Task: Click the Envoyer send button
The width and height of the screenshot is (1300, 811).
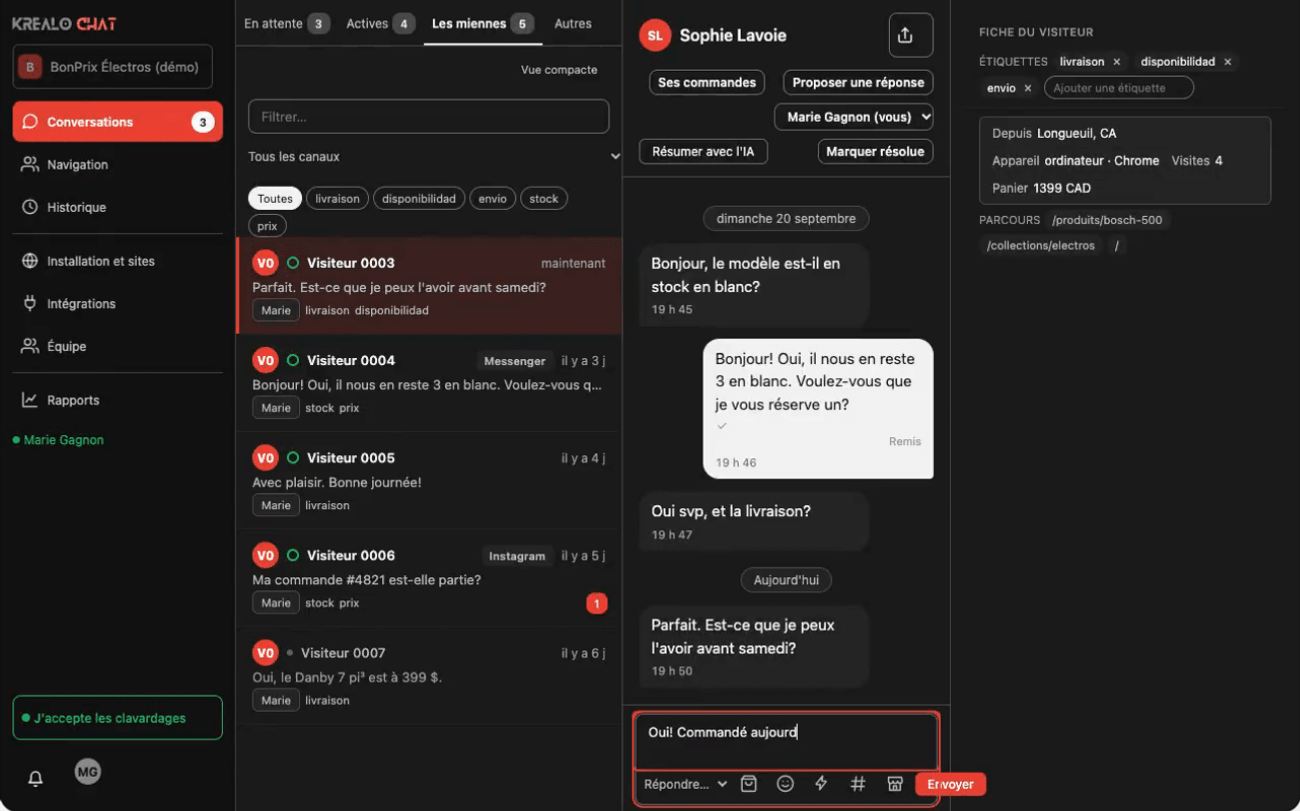Action: click(950, 784)
